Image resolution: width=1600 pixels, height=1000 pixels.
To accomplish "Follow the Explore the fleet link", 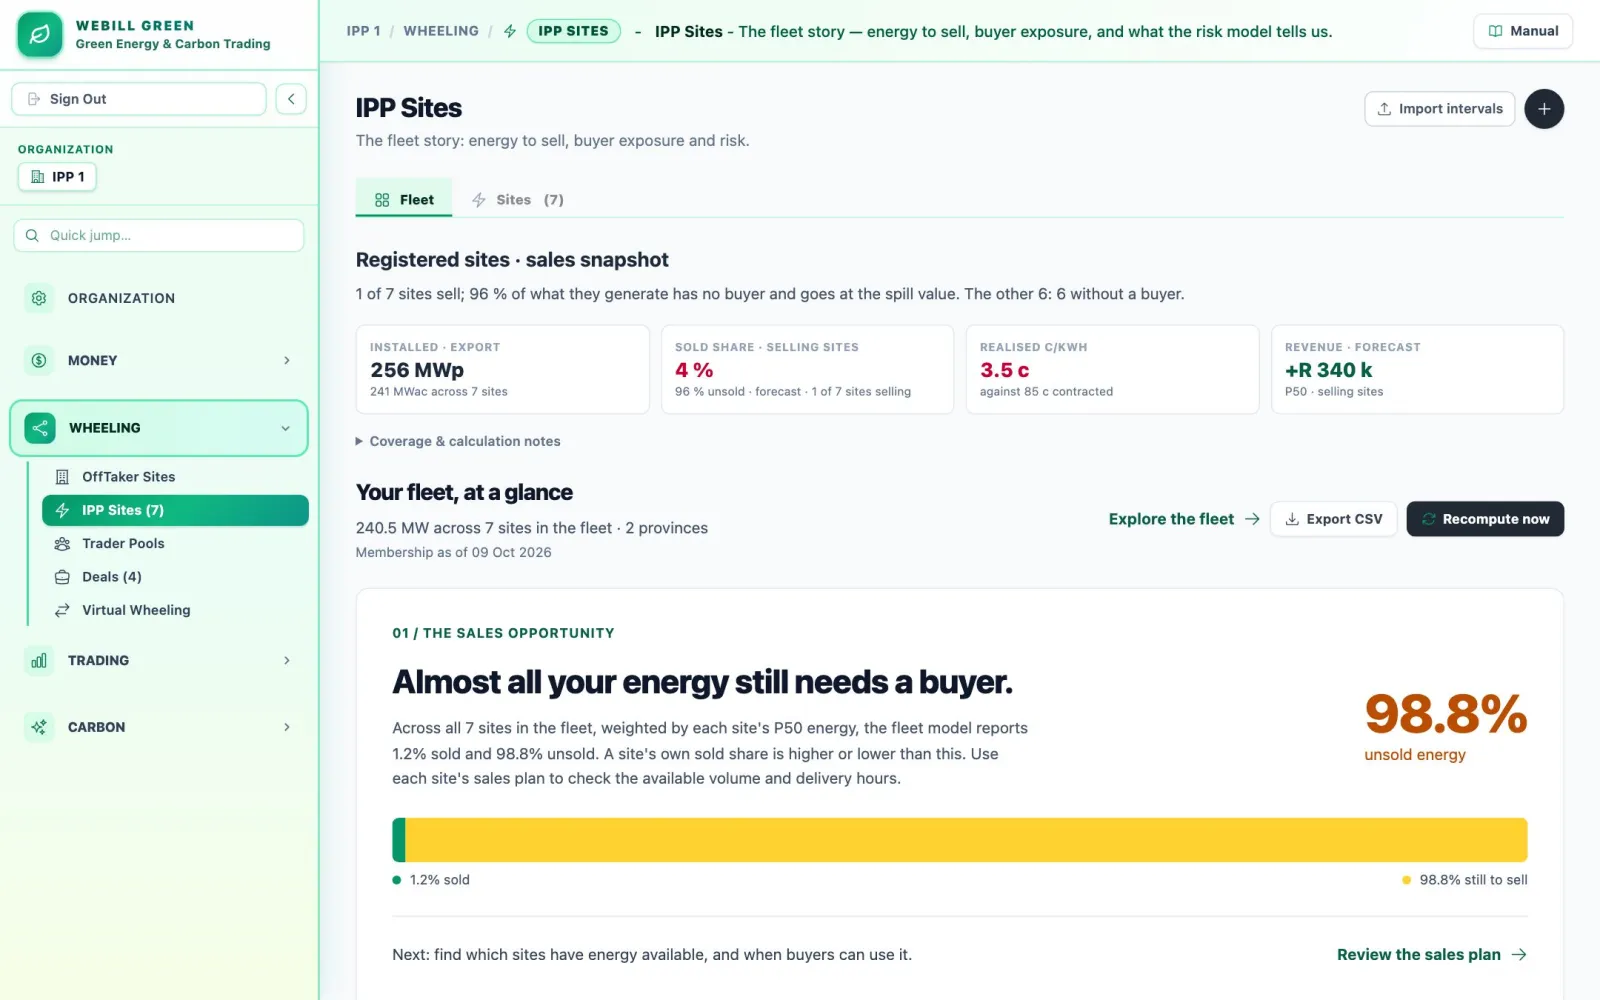I will [1184, 519].
